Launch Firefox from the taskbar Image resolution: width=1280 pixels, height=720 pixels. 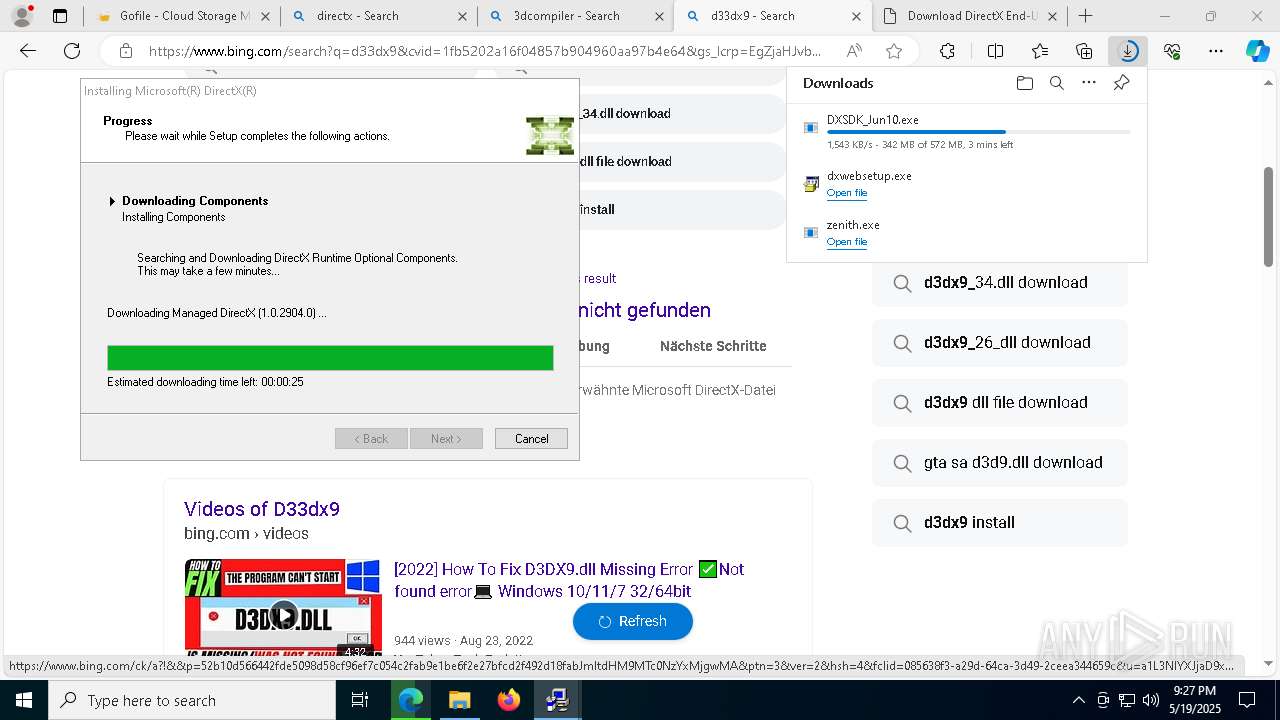pos(509,700)
